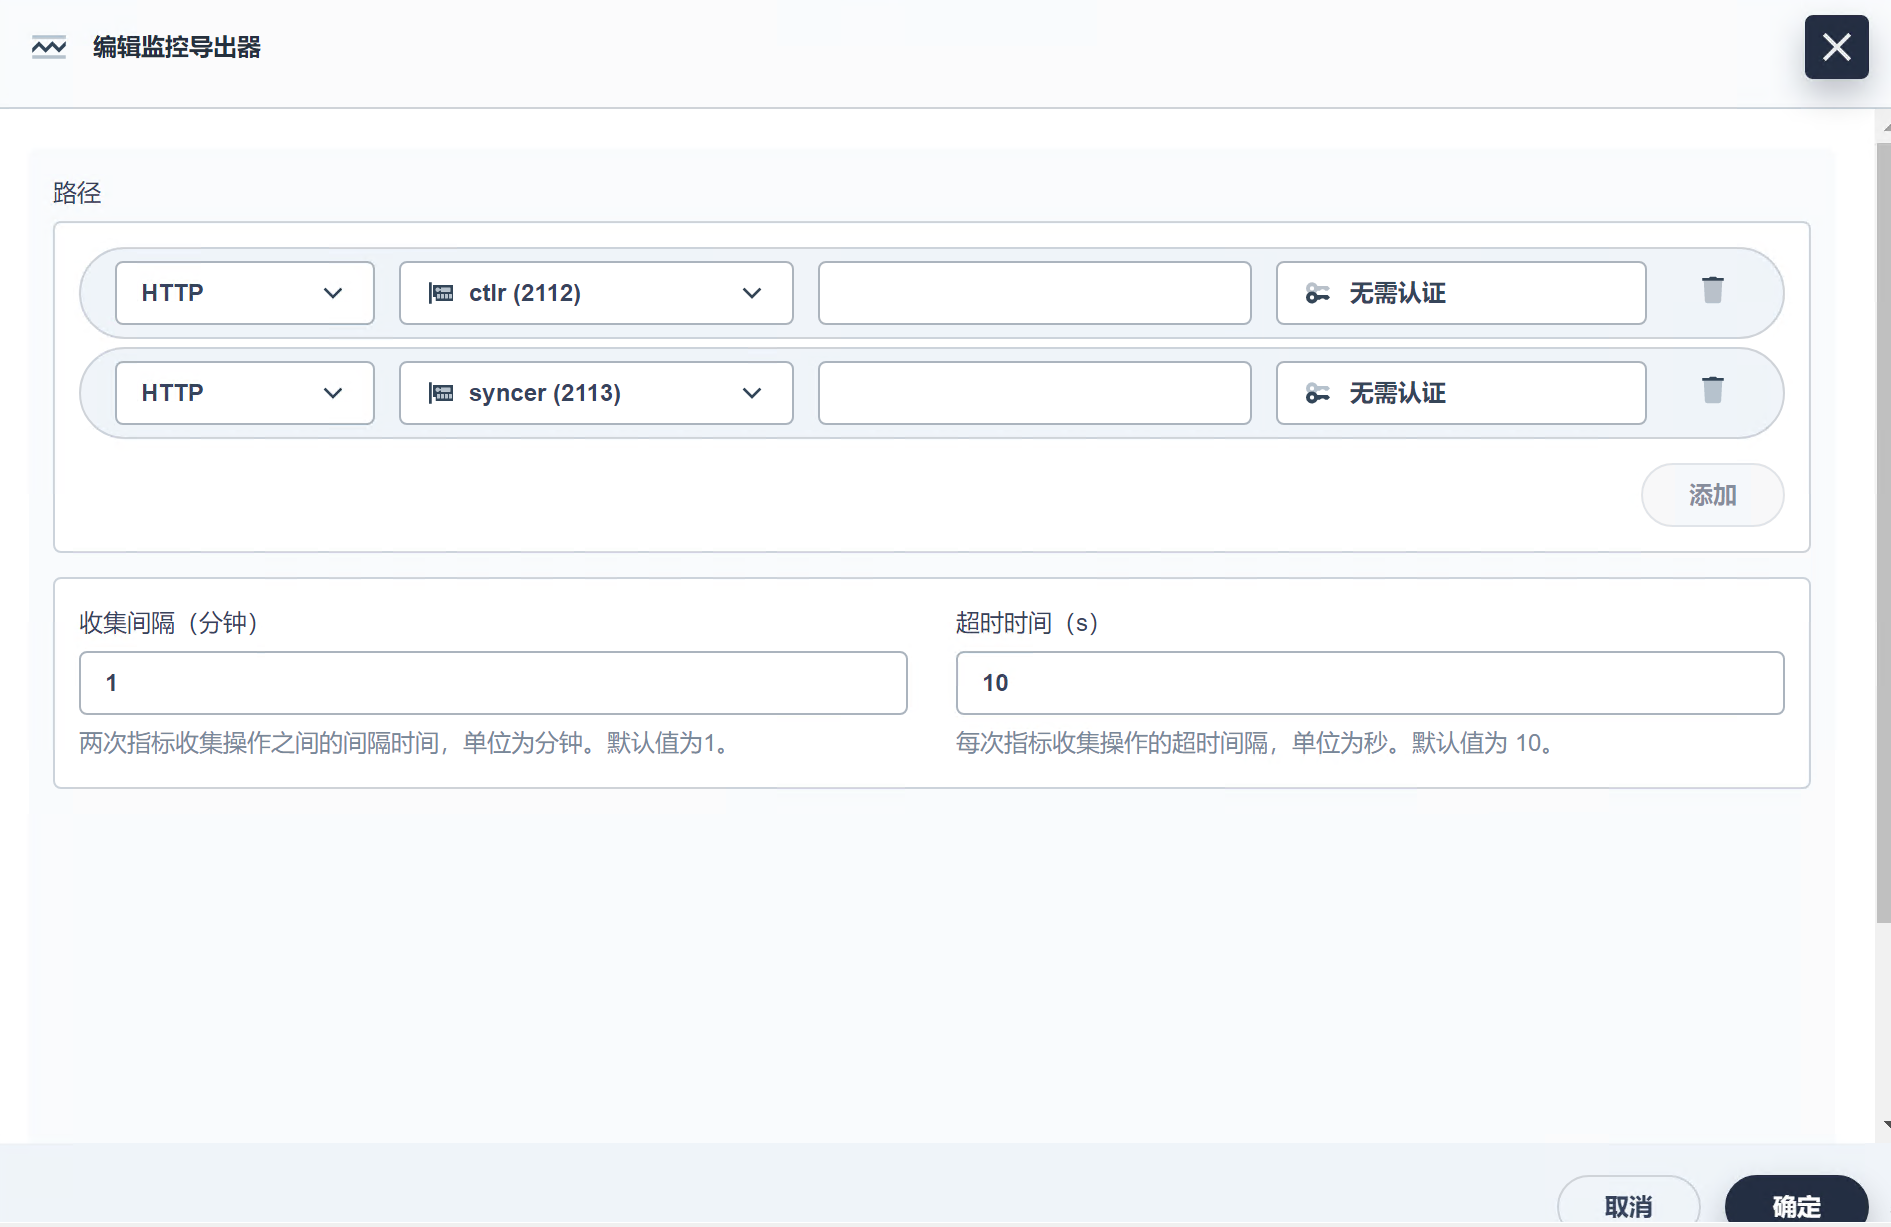Screen dimensions: 1891x1227
Task: Click the 添加 button
Action: click(1712, 495)
